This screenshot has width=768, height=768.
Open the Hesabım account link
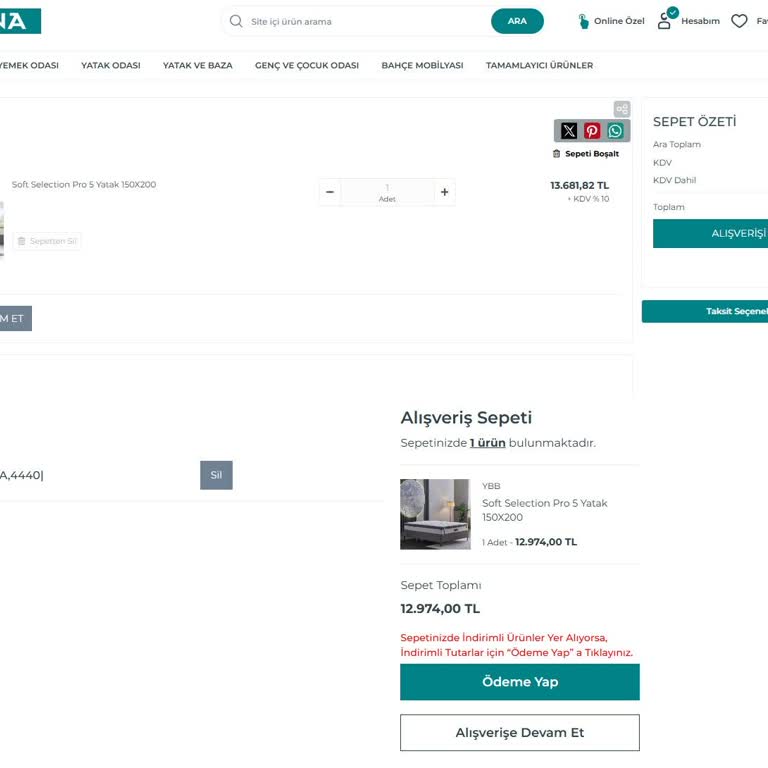700,21
